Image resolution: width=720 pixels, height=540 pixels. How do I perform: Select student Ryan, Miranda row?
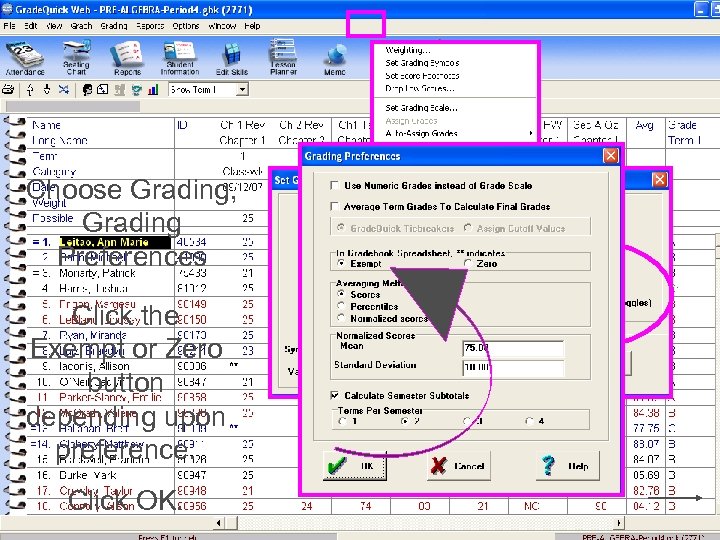(x=93, y=335)
